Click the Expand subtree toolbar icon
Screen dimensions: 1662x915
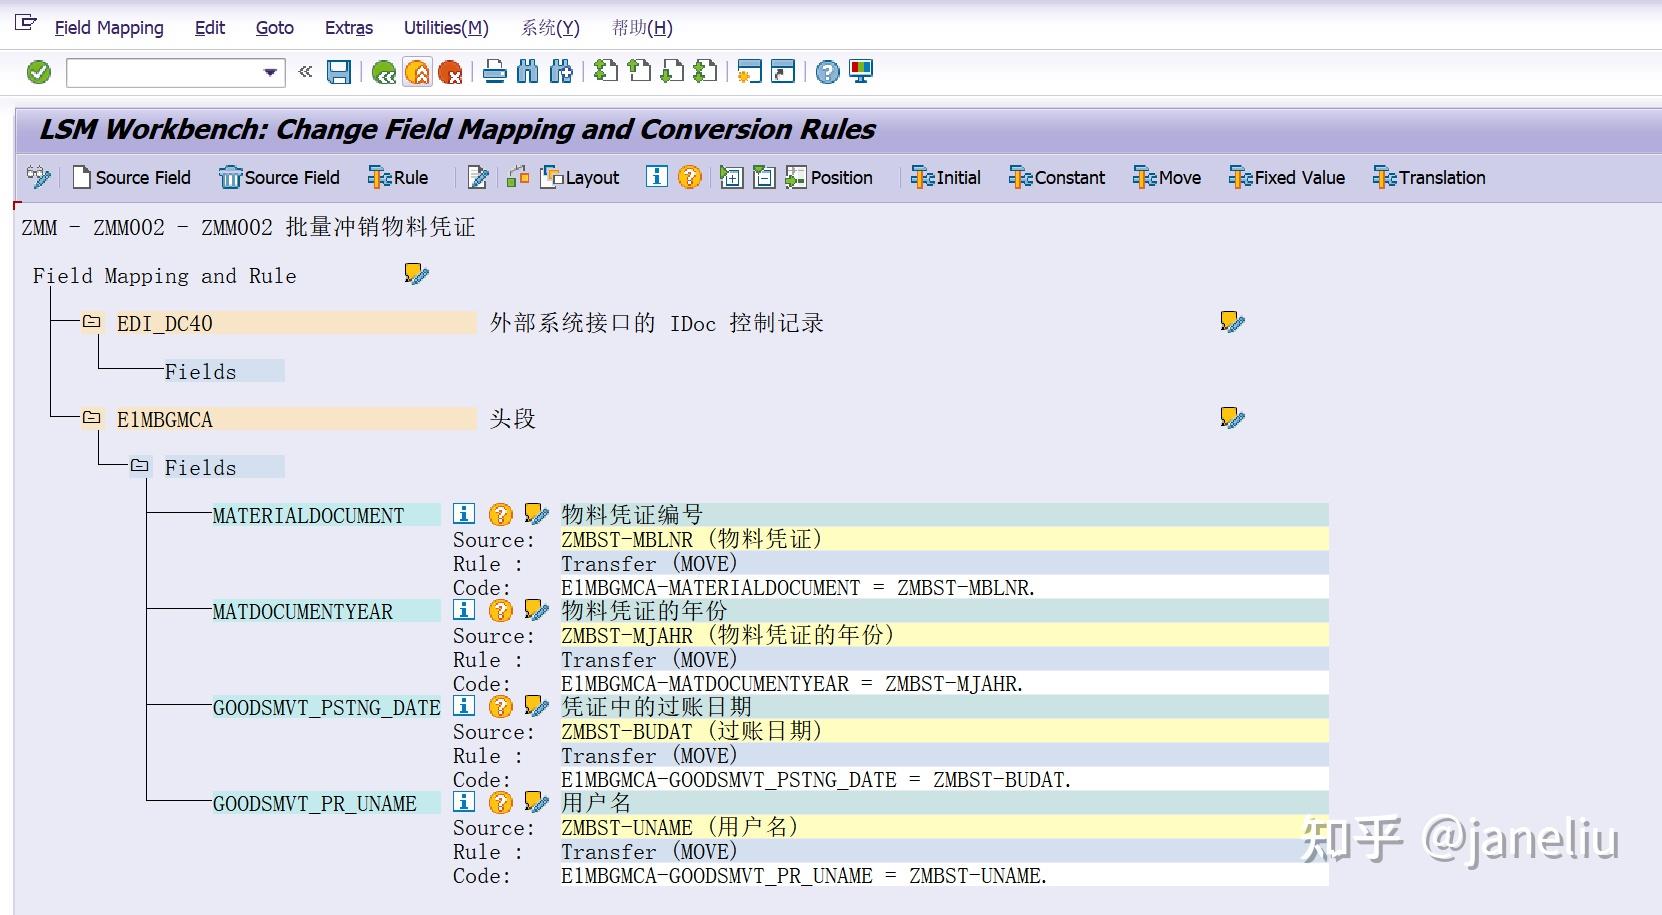[x=731, y=178]
